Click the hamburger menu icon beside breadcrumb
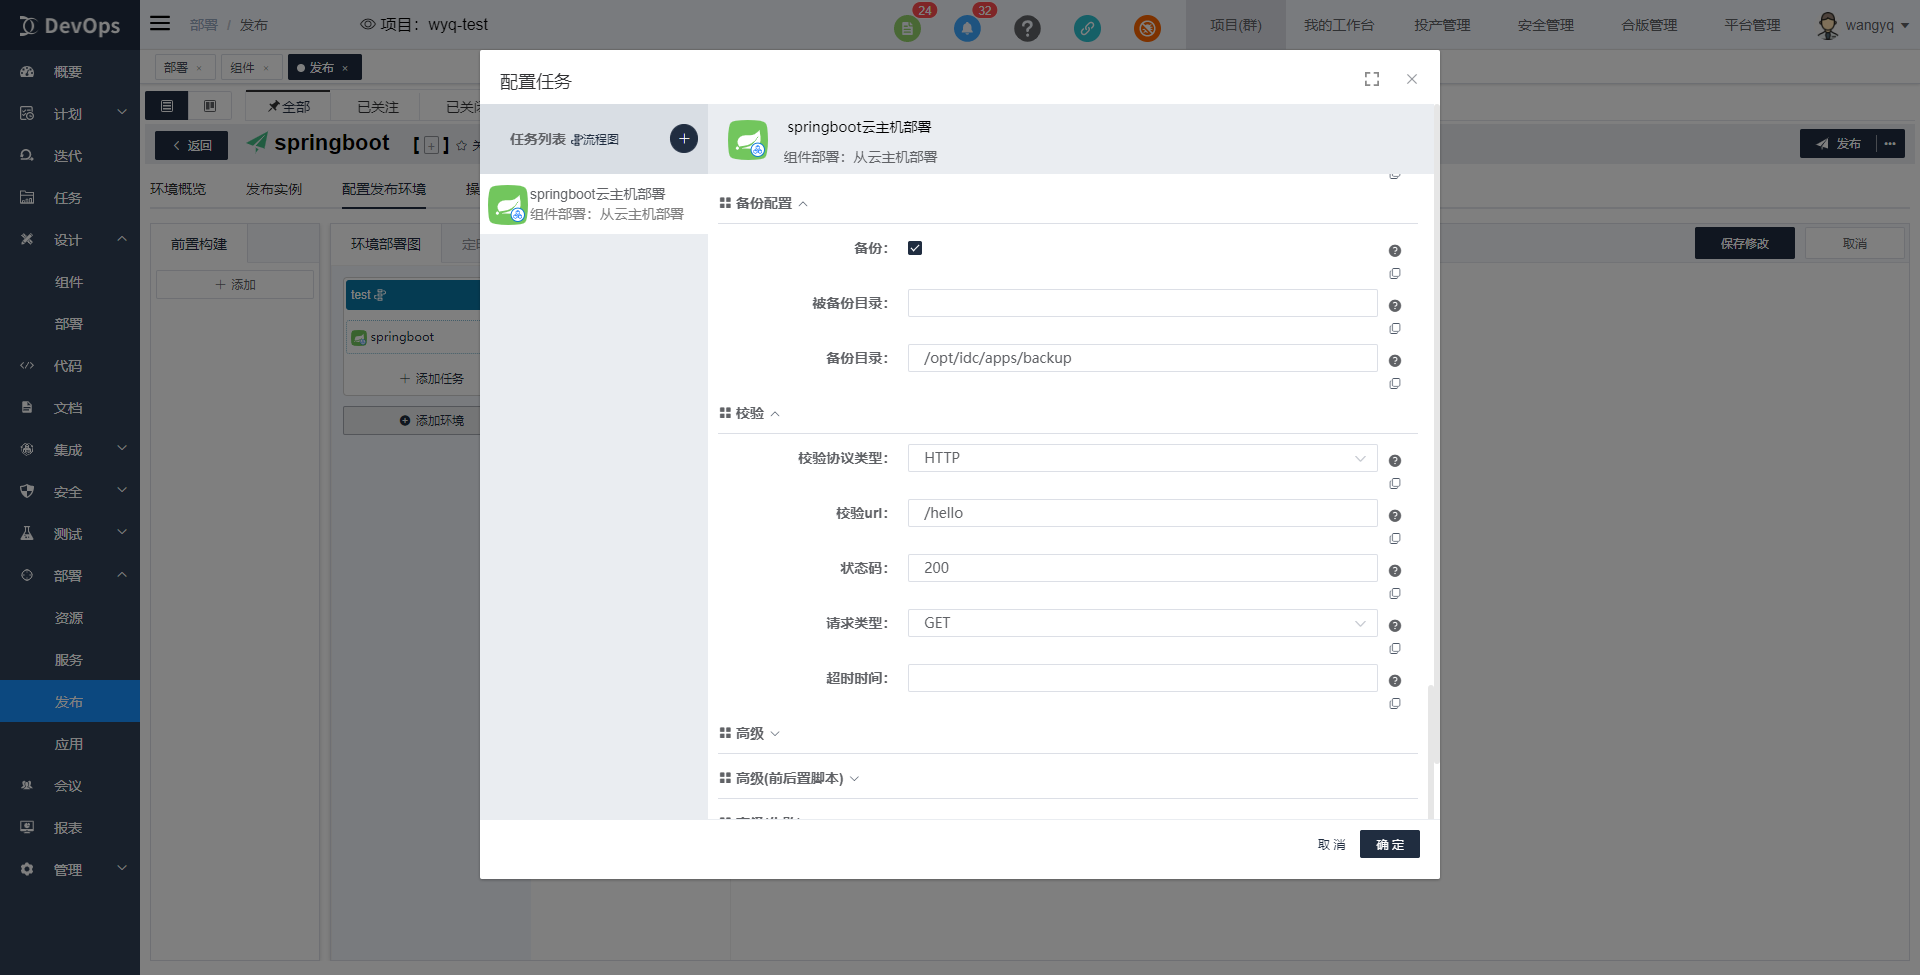This screenshot has height=975, width=1920. 160,23
